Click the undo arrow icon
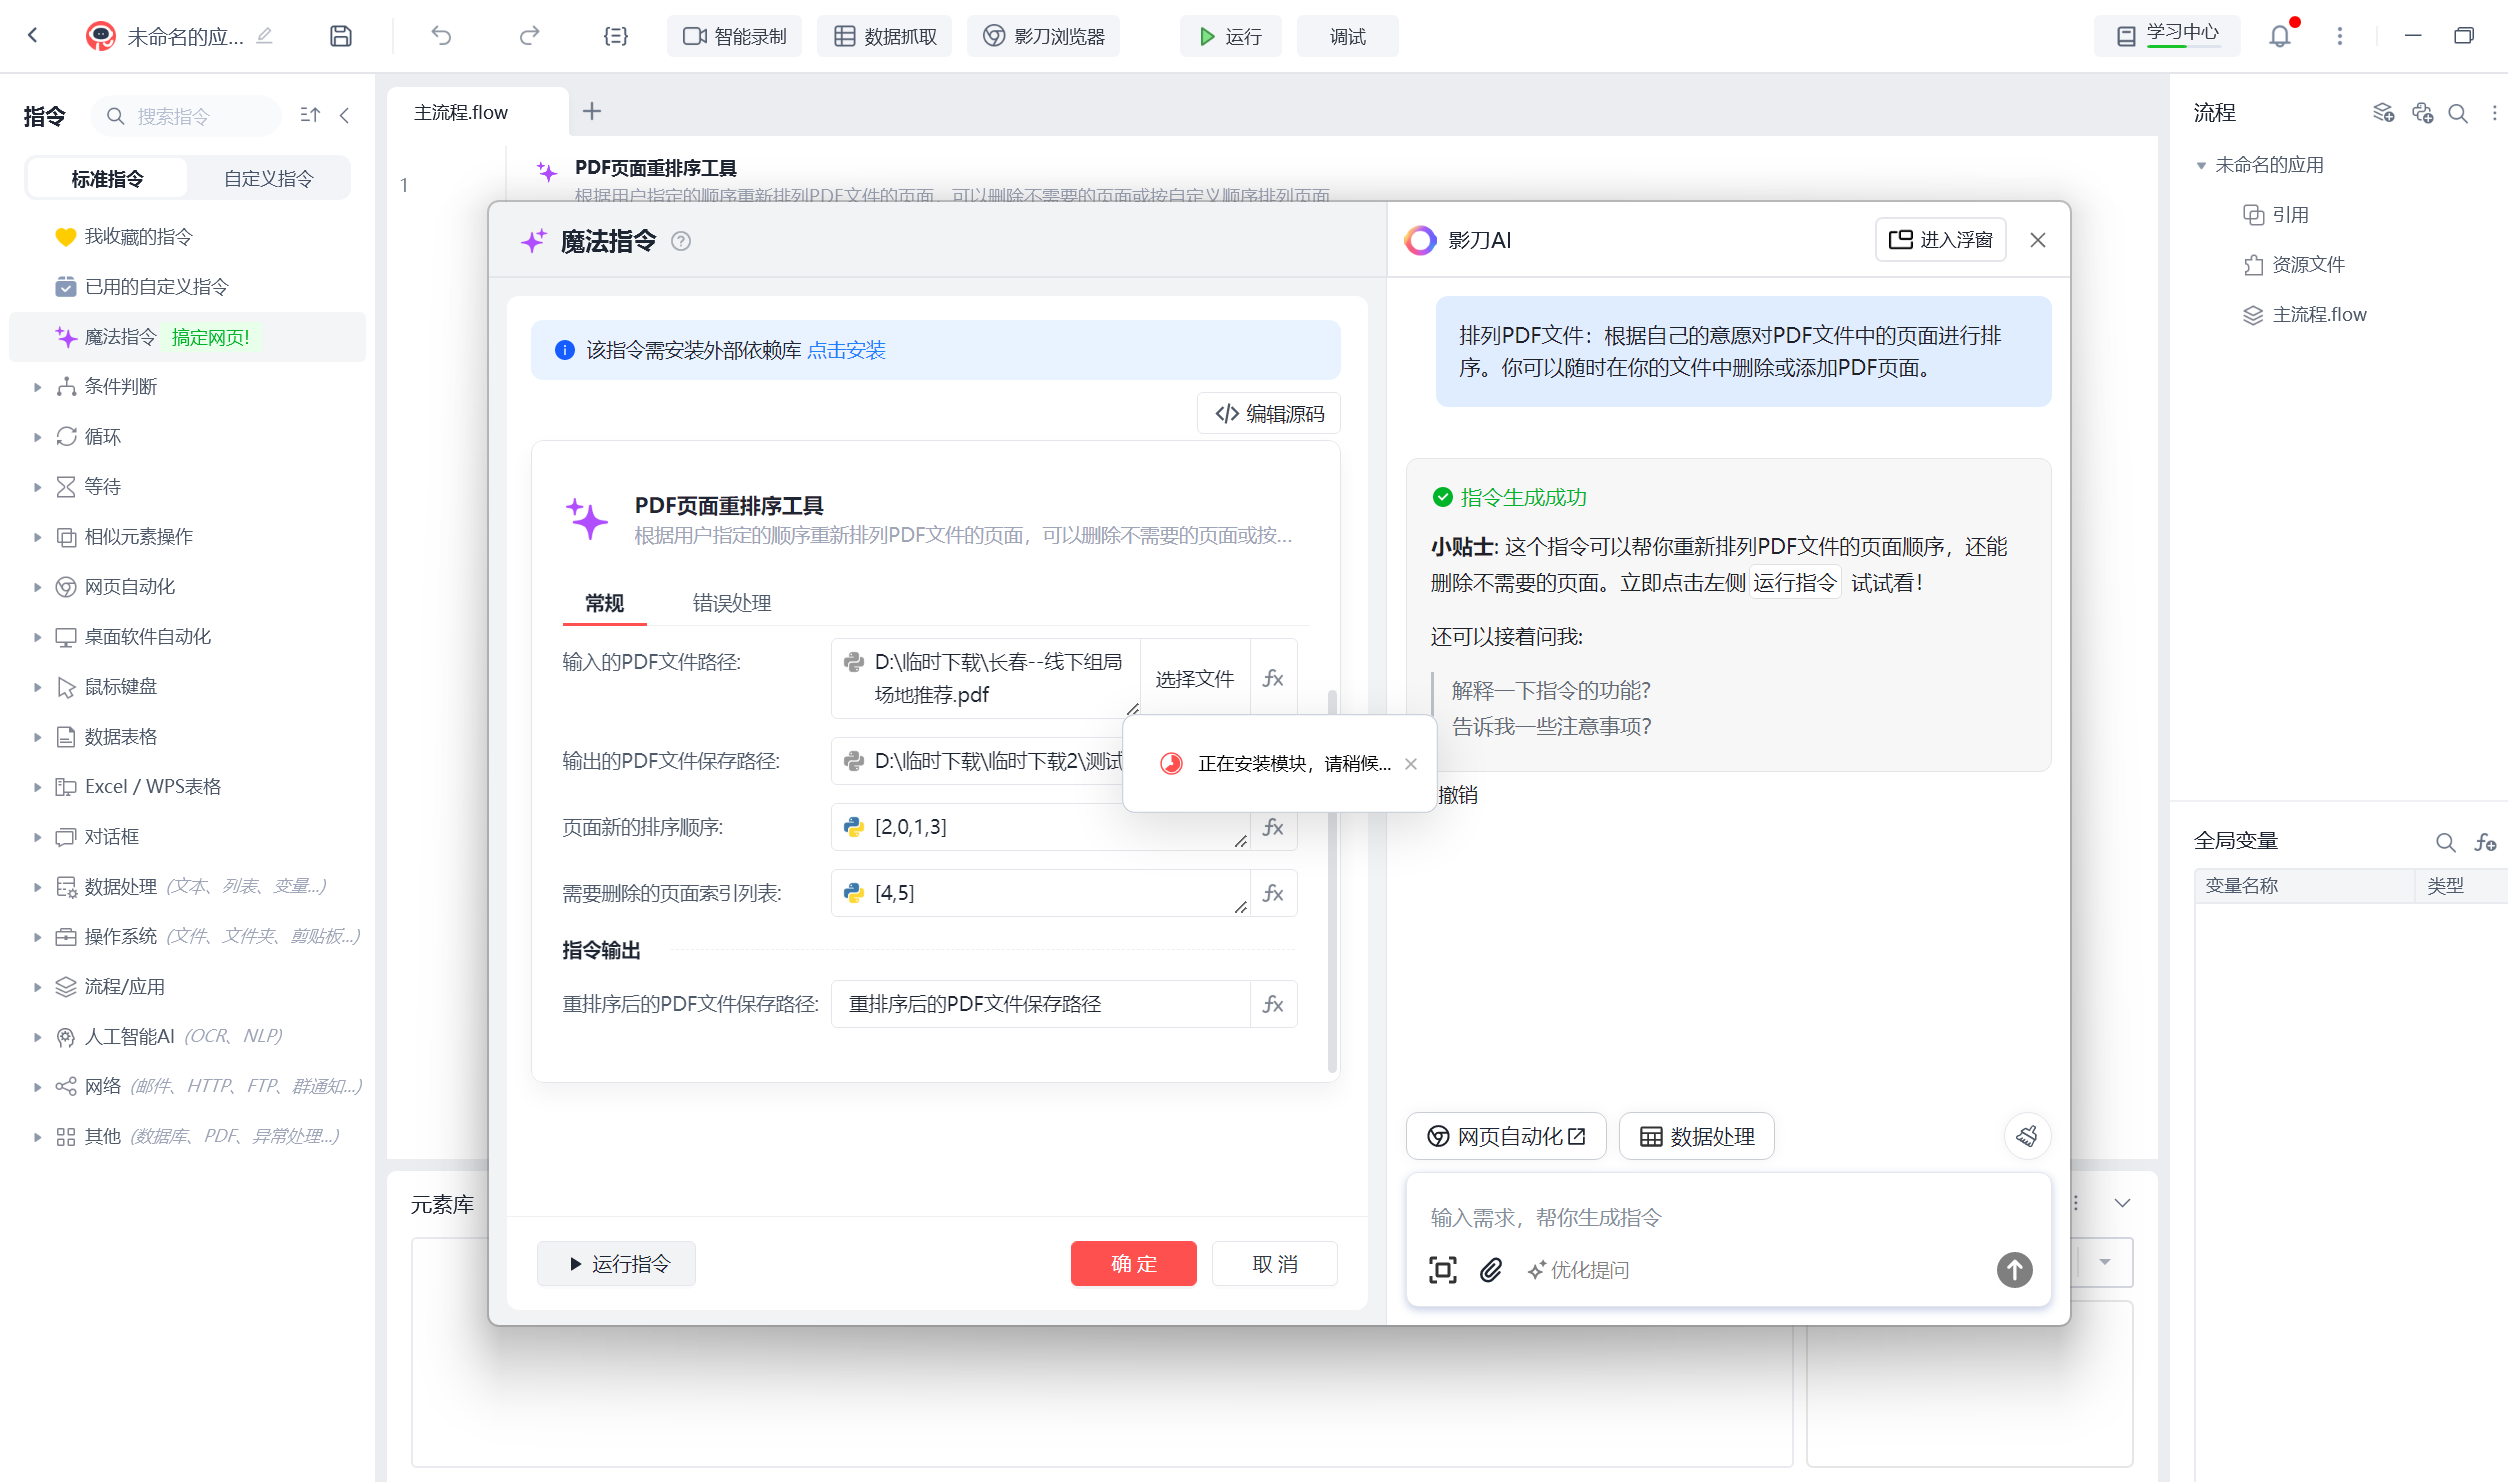 (x=441, y=36)
